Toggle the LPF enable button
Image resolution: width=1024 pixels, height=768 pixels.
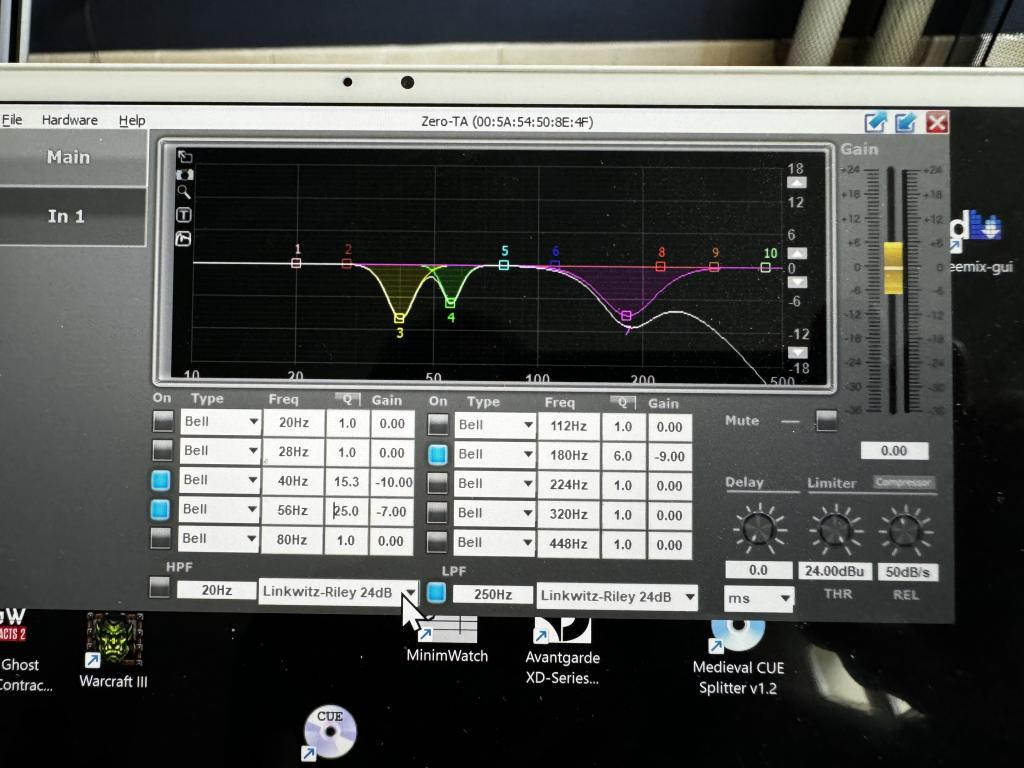click(x=436, y=593)
